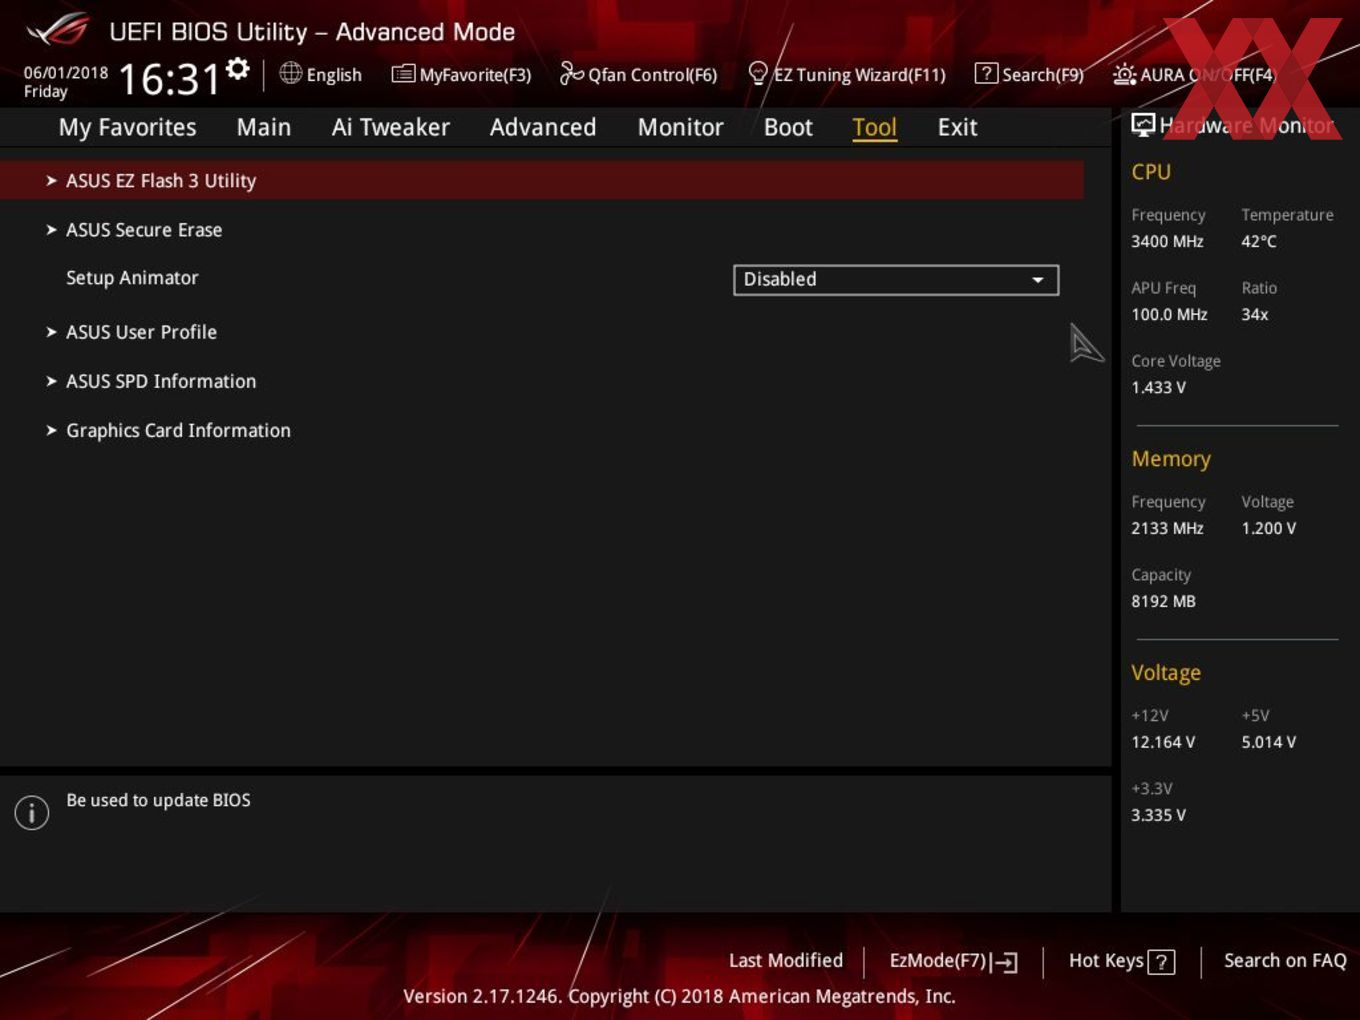Click the Memory frequency value 2133 MHz
Image resolution: width=1360 pixels, height=1020 pixels.
(x=1167, y=528)
